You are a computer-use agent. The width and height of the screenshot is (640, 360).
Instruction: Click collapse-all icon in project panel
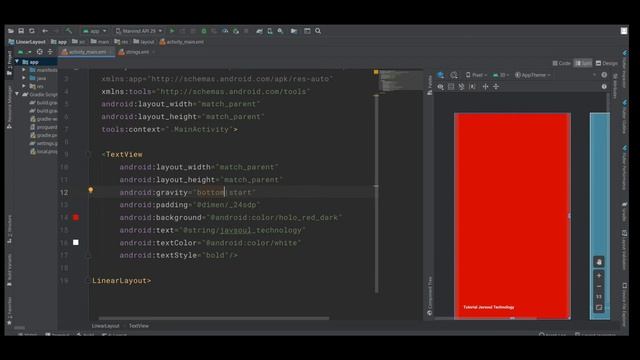click(x=50, y=52)
